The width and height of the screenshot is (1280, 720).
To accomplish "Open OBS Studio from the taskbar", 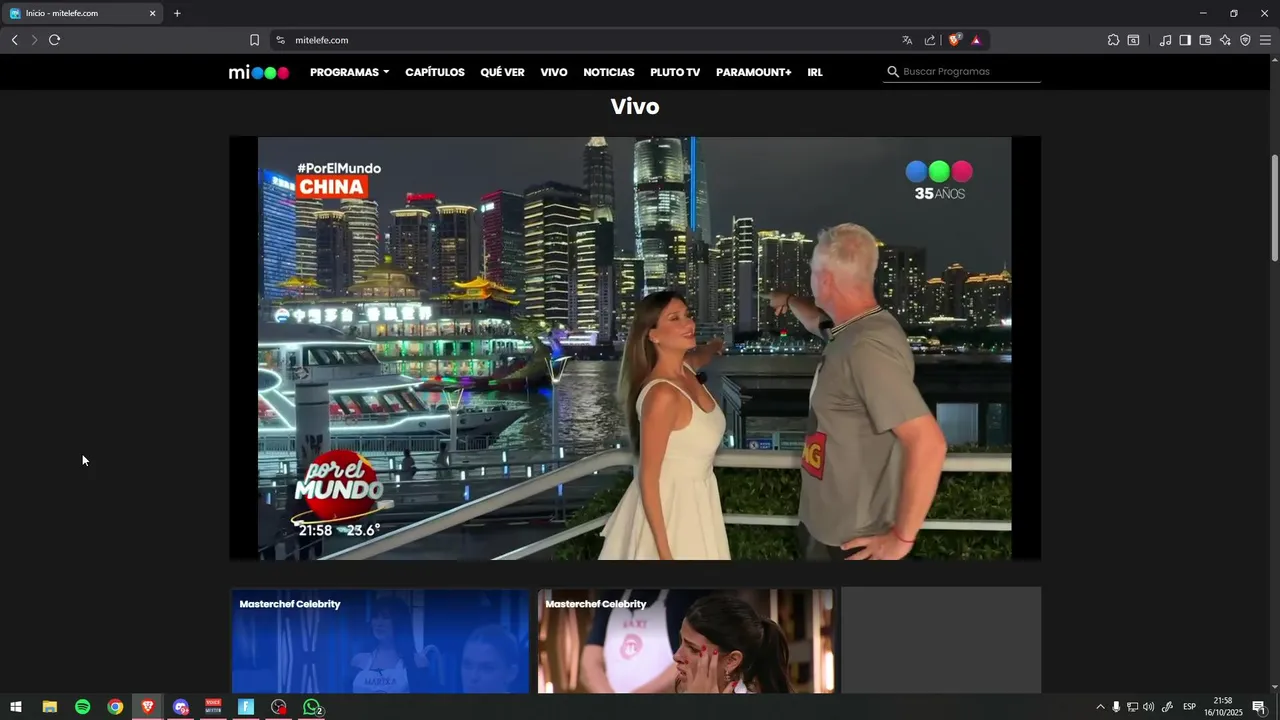I will 279,707.
